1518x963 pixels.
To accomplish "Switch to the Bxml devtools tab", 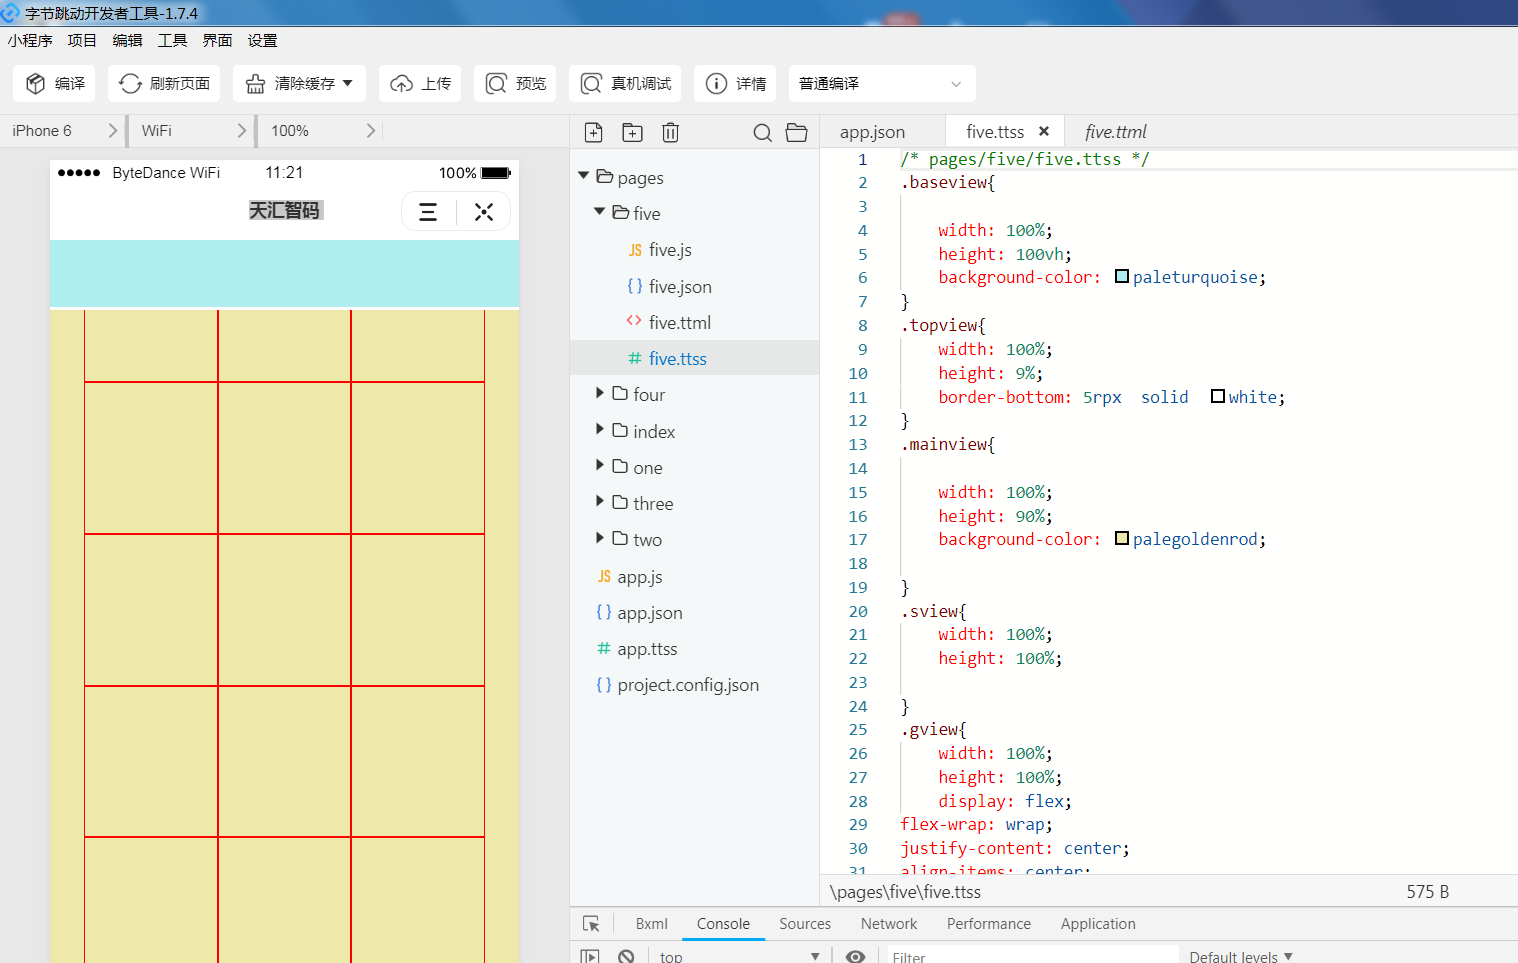I will (651, 924).
